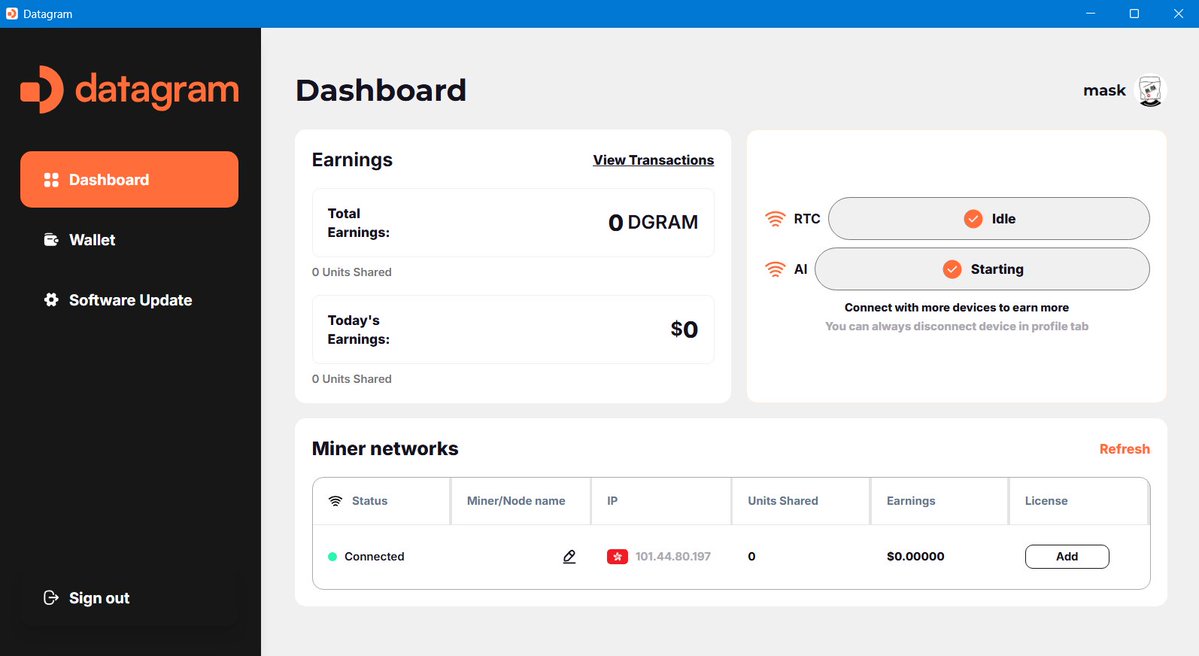Click '0 Units Shared' below Total Earnings
1199x656 pixels.
click(x=352, y=272)
